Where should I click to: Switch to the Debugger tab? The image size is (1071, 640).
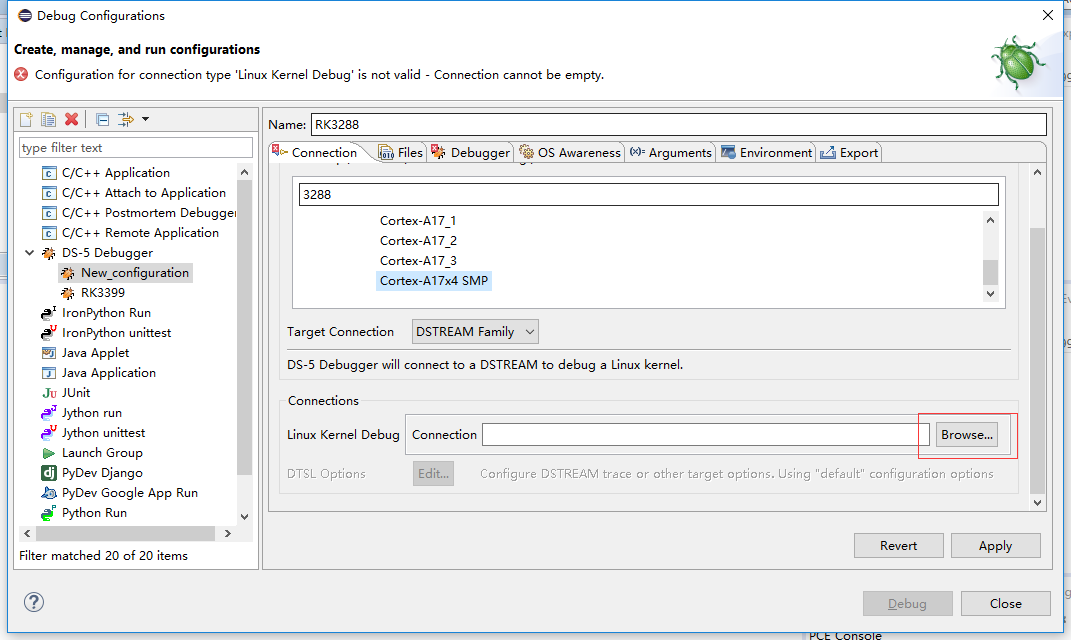[471, 152]
